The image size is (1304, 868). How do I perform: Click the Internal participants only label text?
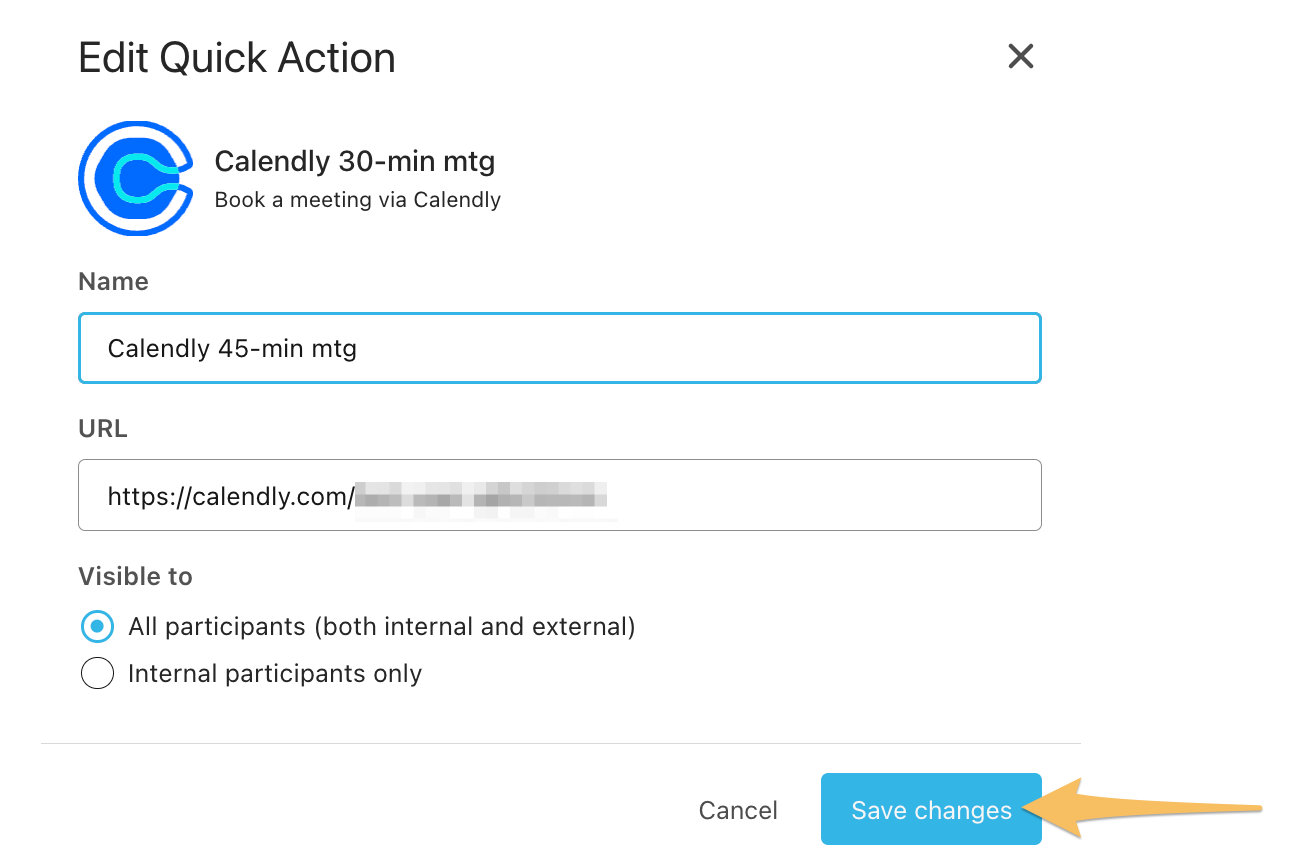[x=275, y=674]
